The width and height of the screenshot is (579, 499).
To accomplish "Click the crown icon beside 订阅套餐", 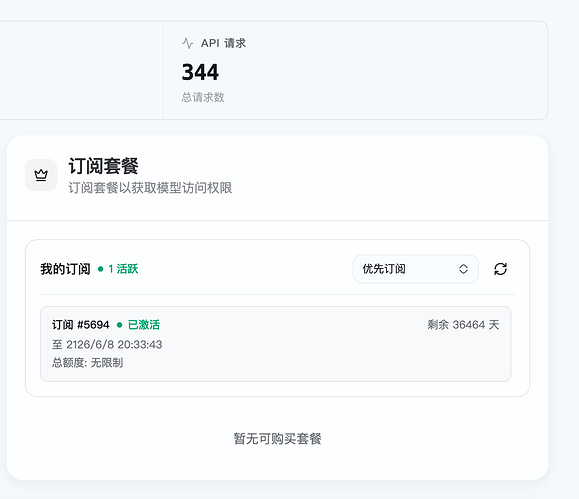I will click(x=41, y=175).
